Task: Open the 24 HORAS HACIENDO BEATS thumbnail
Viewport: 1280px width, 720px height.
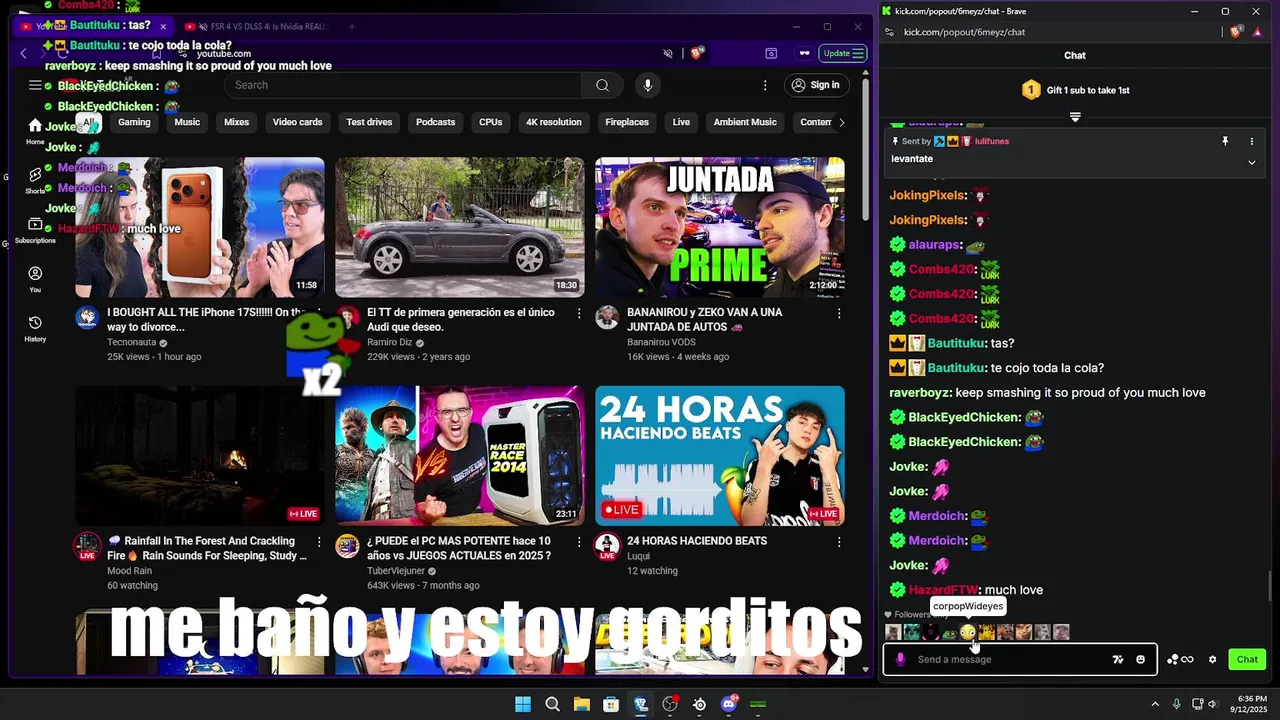Action: coord(720,456)
